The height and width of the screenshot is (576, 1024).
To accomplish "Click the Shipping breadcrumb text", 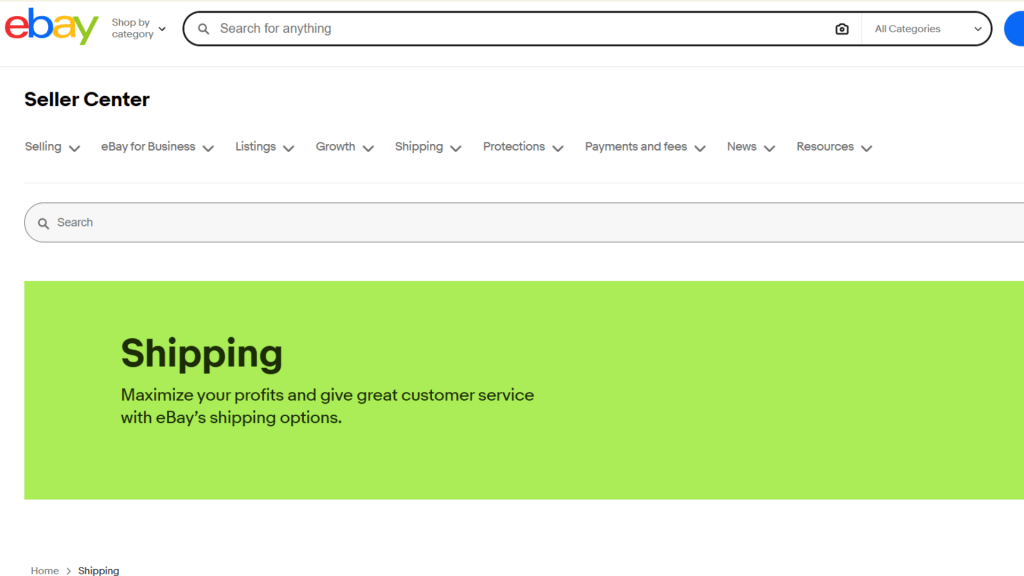I will [x=99, y=570].
